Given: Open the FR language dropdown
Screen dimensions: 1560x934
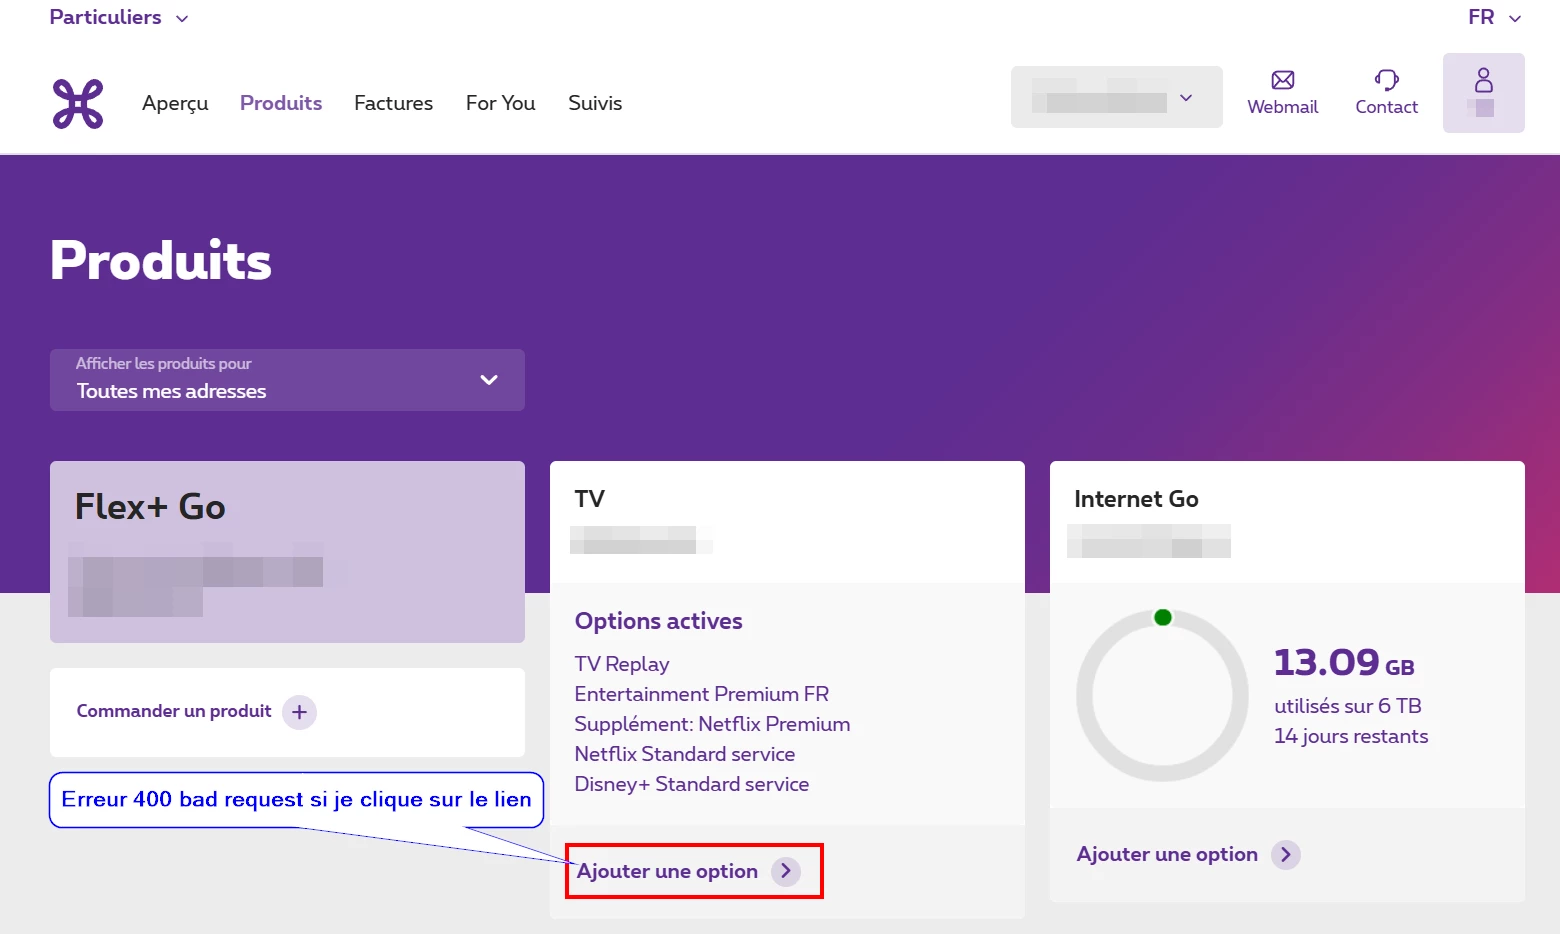Looking at the screenshot, I should 1494,18.
